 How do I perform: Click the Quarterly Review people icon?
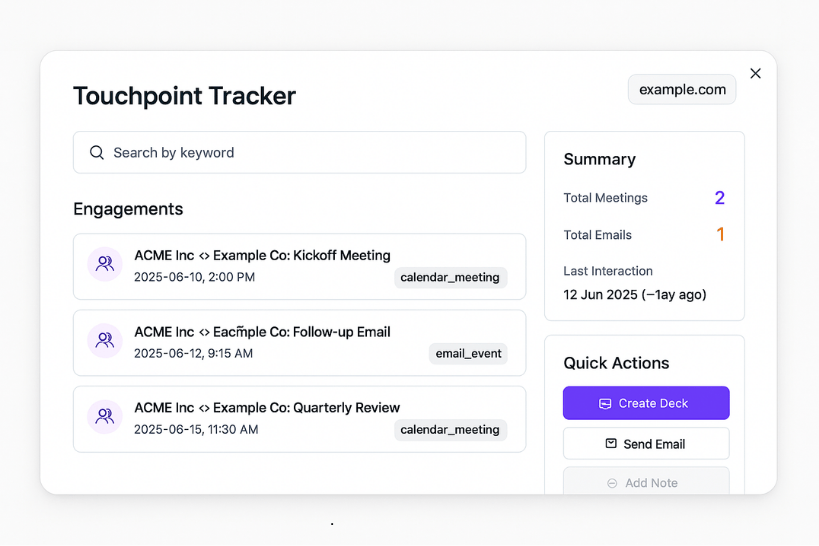105,416
